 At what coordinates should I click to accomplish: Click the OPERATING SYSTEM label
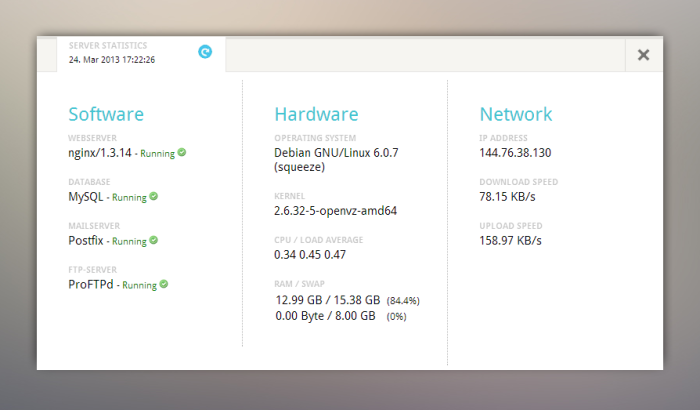315,138
